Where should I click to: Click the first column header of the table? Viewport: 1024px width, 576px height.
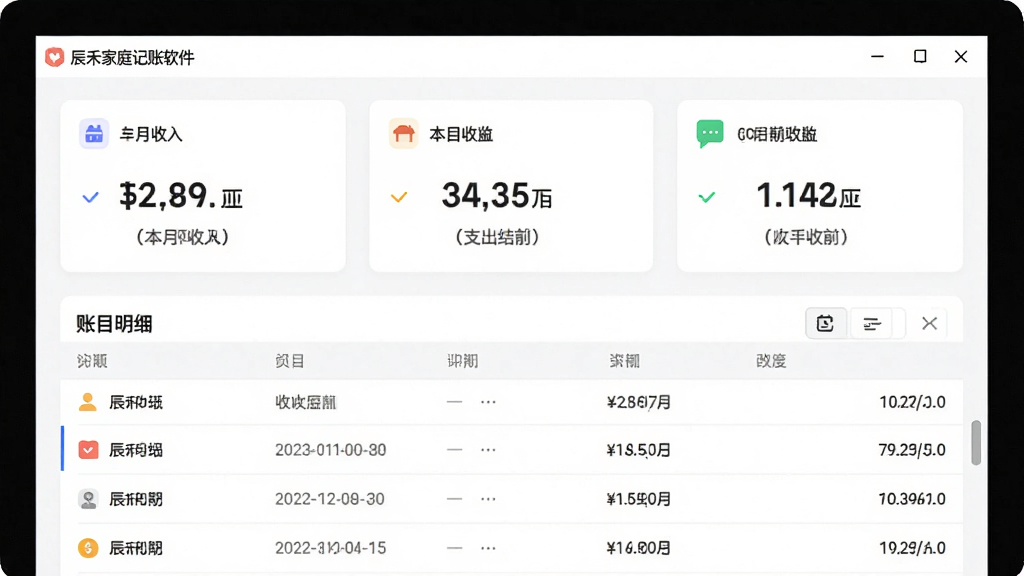[92, 361]
